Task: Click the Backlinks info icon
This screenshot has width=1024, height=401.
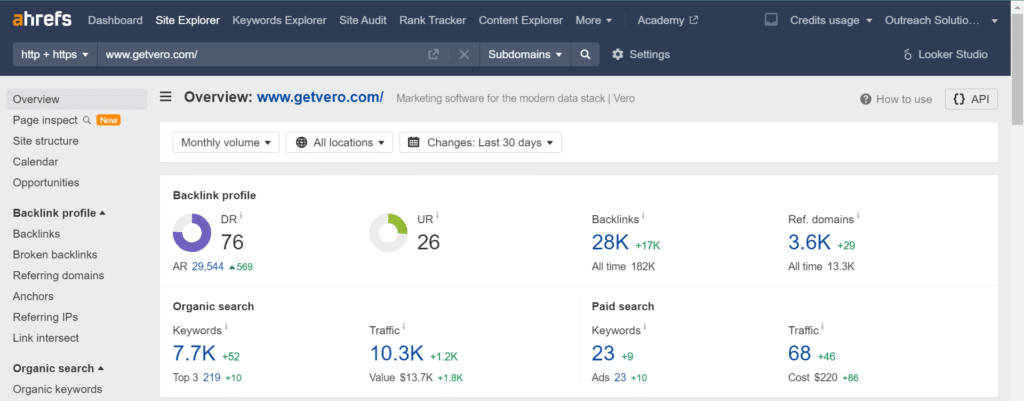Action: tap(643, 216)
